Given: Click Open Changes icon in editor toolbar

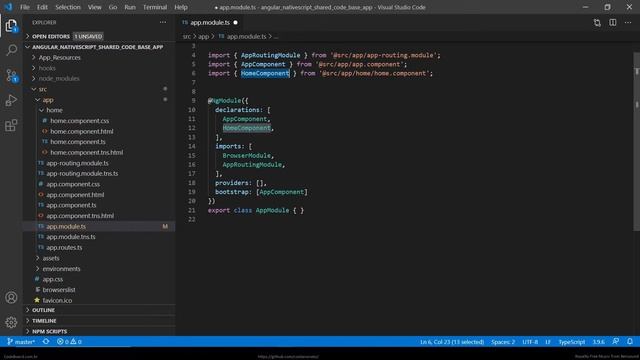Looking at the screenshot, I should 597,22.
